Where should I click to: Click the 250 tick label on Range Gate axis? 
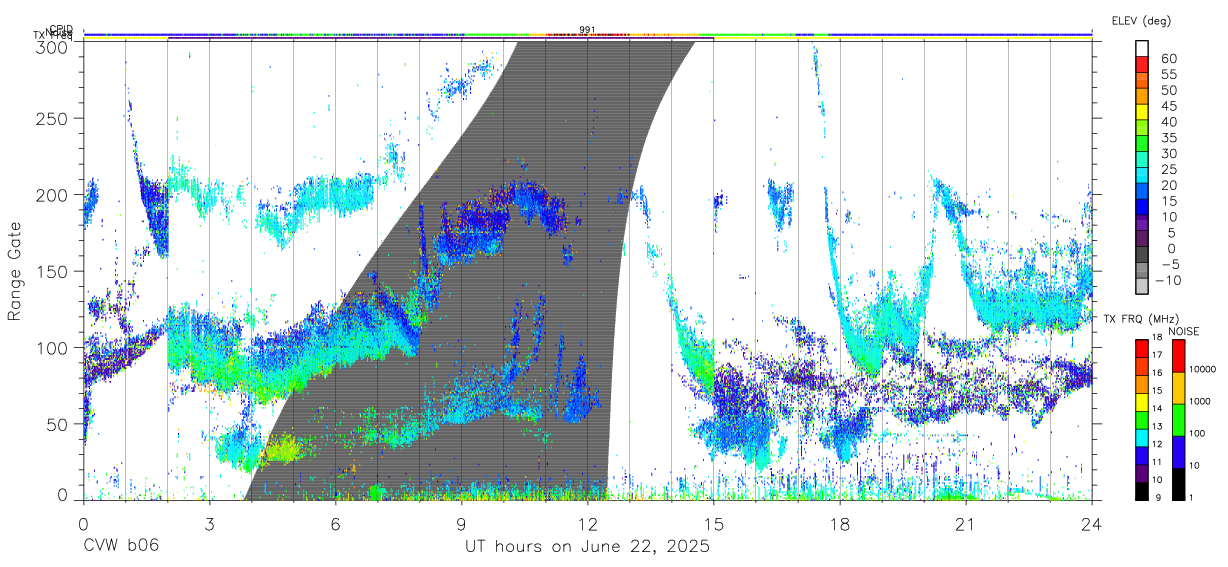pyautogui.click(x=52, y=118)
